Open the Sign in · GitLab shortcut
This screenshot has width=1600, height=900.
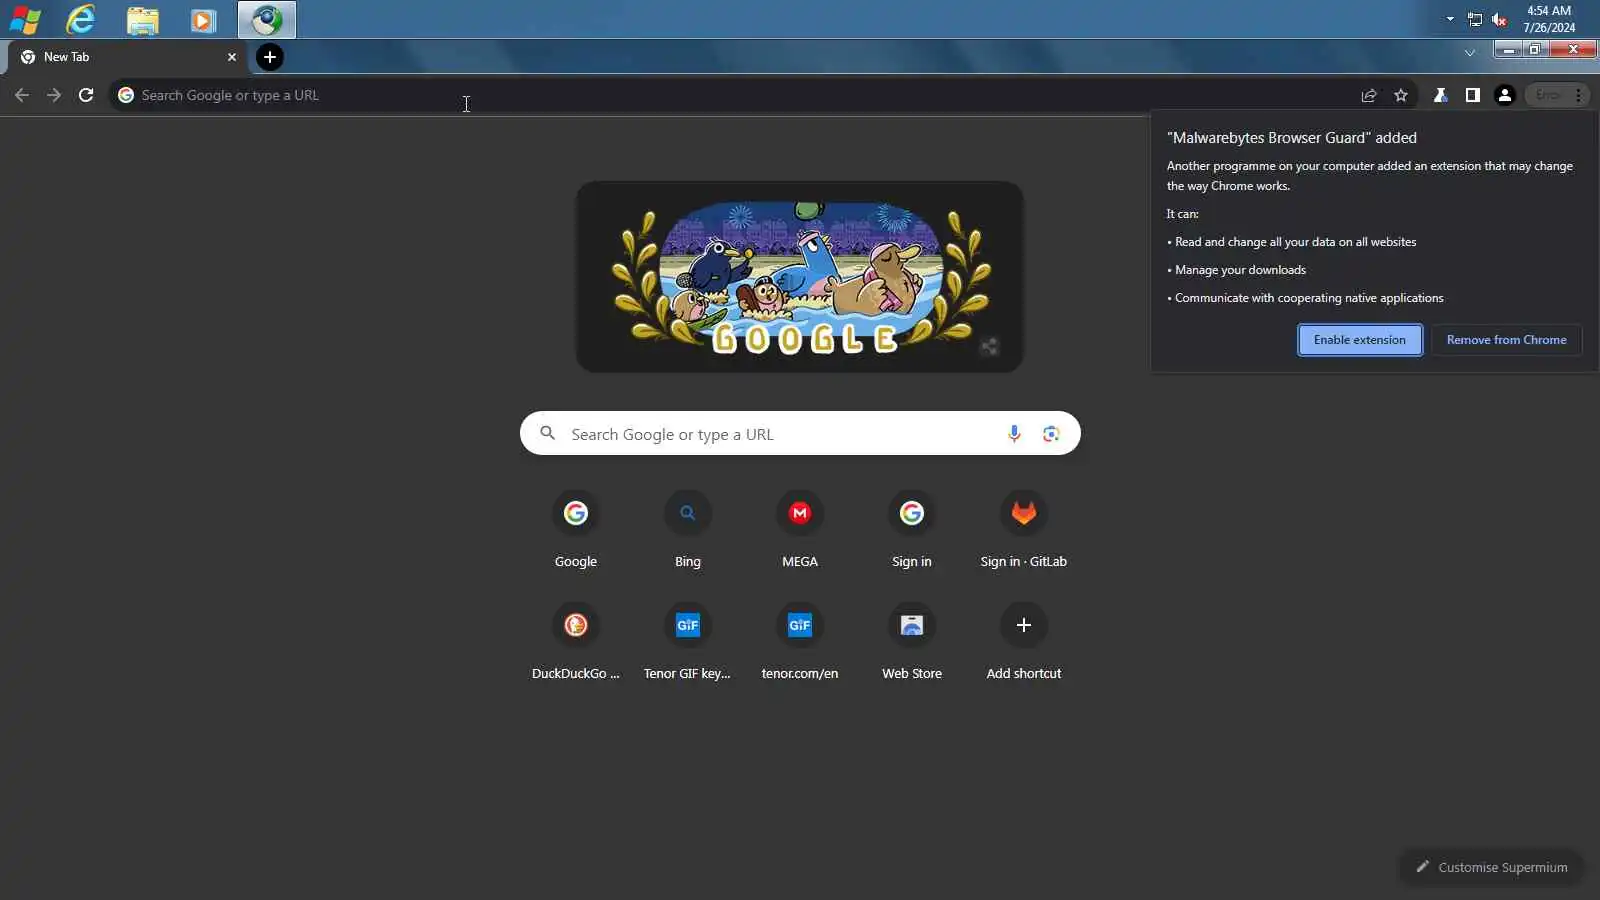(1024, 531)
